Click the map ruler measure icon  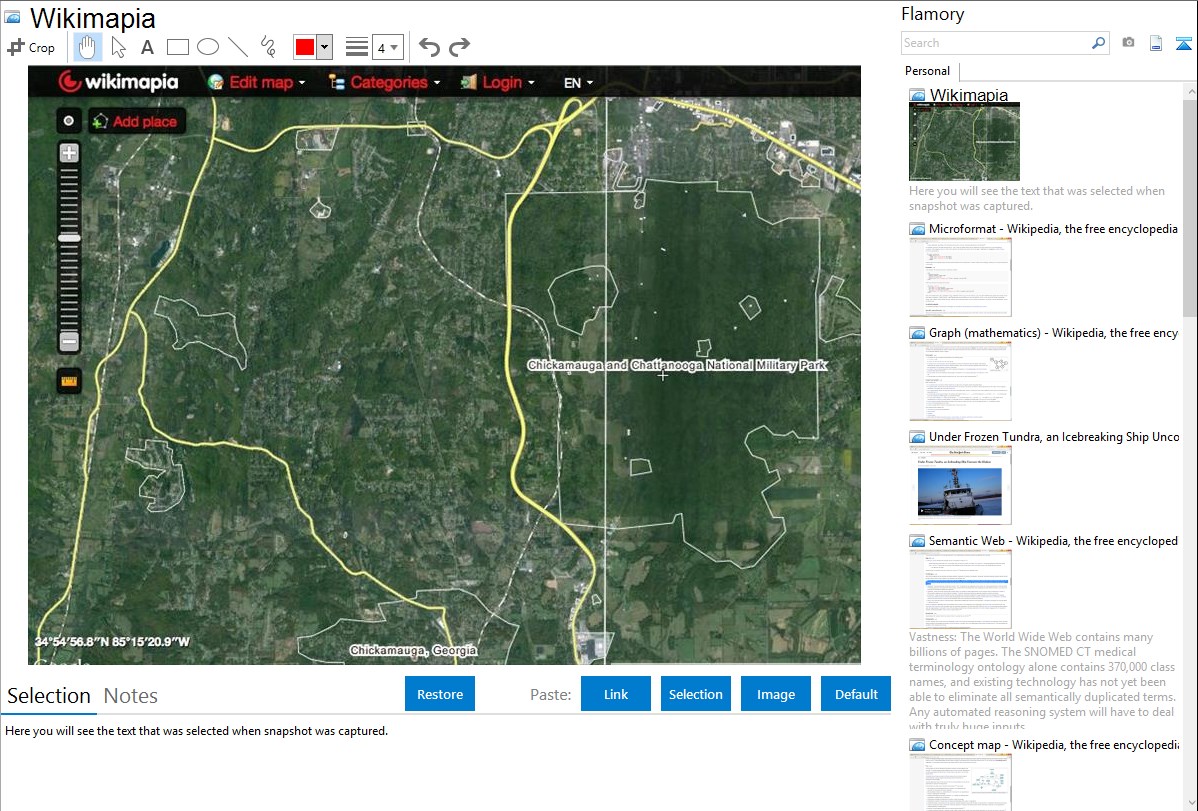[69, 381]
